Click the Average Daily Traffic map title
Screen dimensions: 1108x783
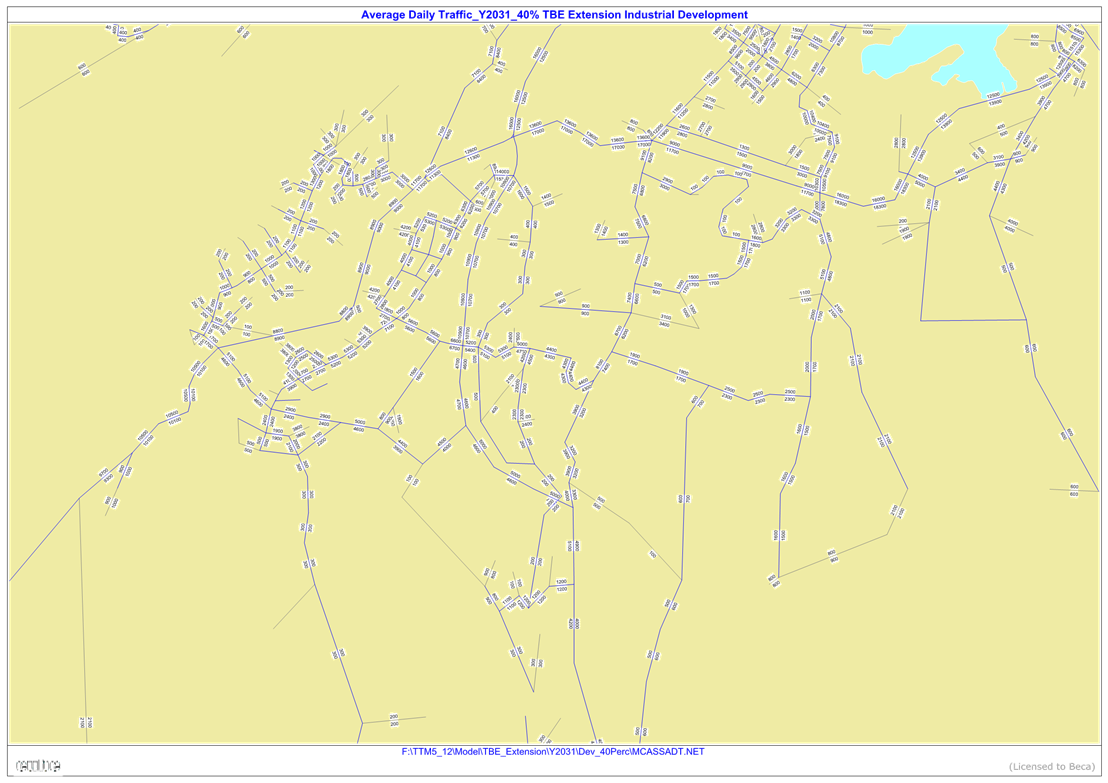[553, 15]
